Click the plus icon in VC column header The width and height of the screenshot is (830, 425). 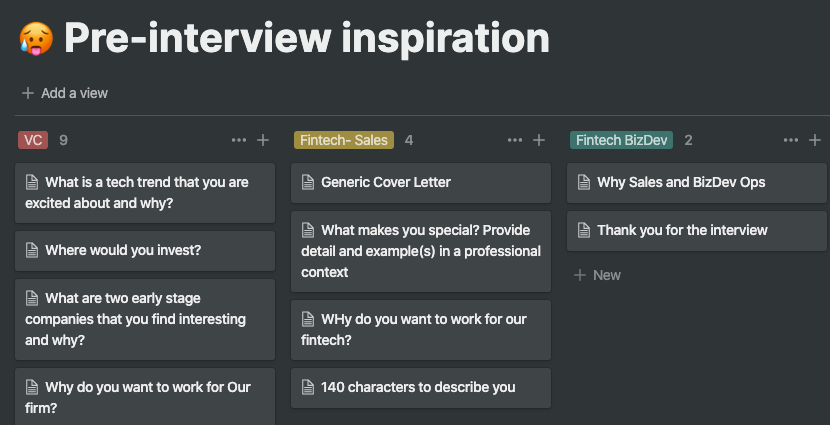pos(263,141)
